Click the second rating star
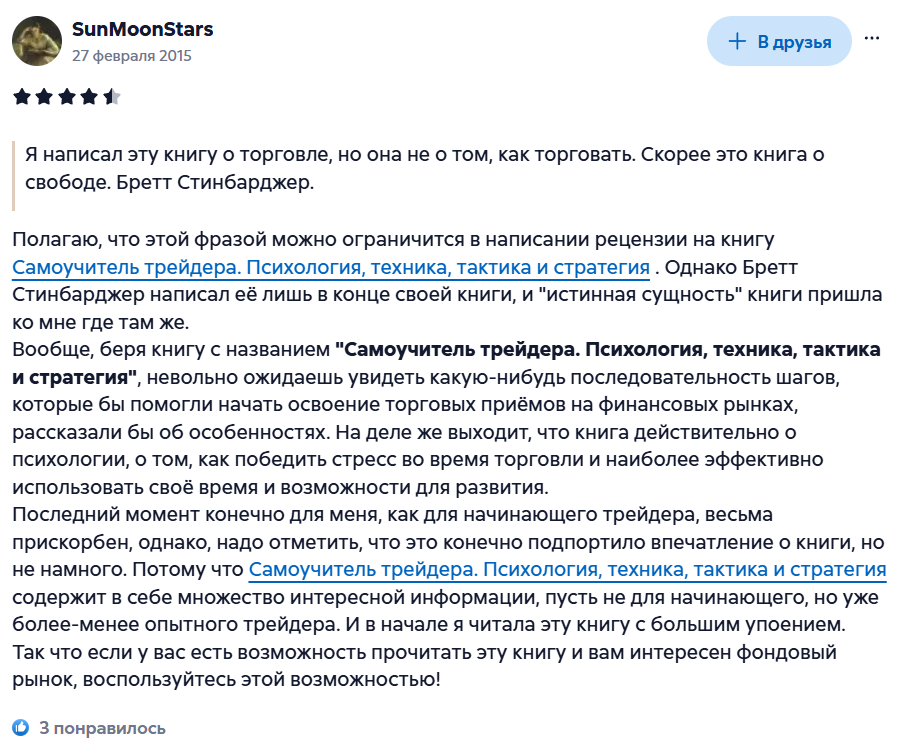 (x=44, y=96)
